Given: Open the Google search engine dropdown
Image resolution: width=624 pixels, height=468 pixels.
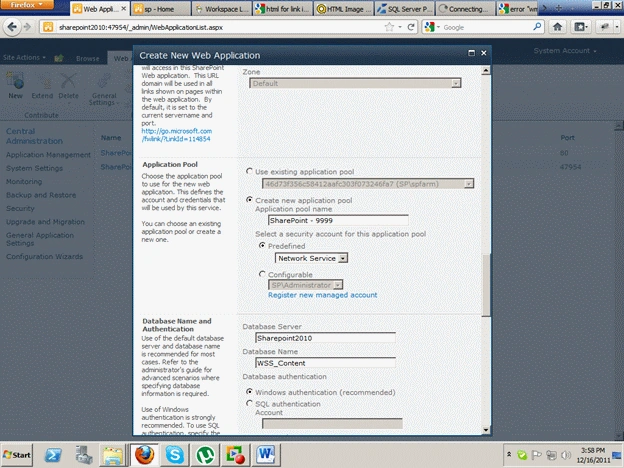Looking at the screenshot, I should pyautogui.click(x=432, y=27).
